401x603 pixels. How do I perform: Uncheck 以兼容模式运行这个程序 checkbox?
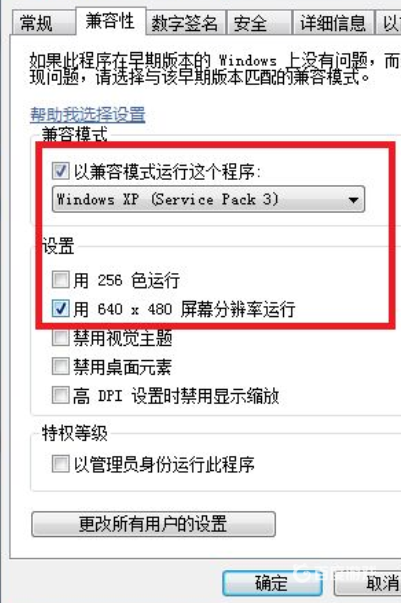coord(61,171)
